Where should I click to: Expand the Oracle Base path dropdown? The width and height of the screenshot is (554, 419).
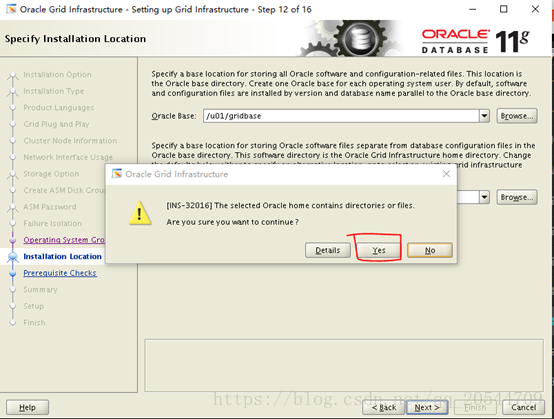(x=484, y=116)
